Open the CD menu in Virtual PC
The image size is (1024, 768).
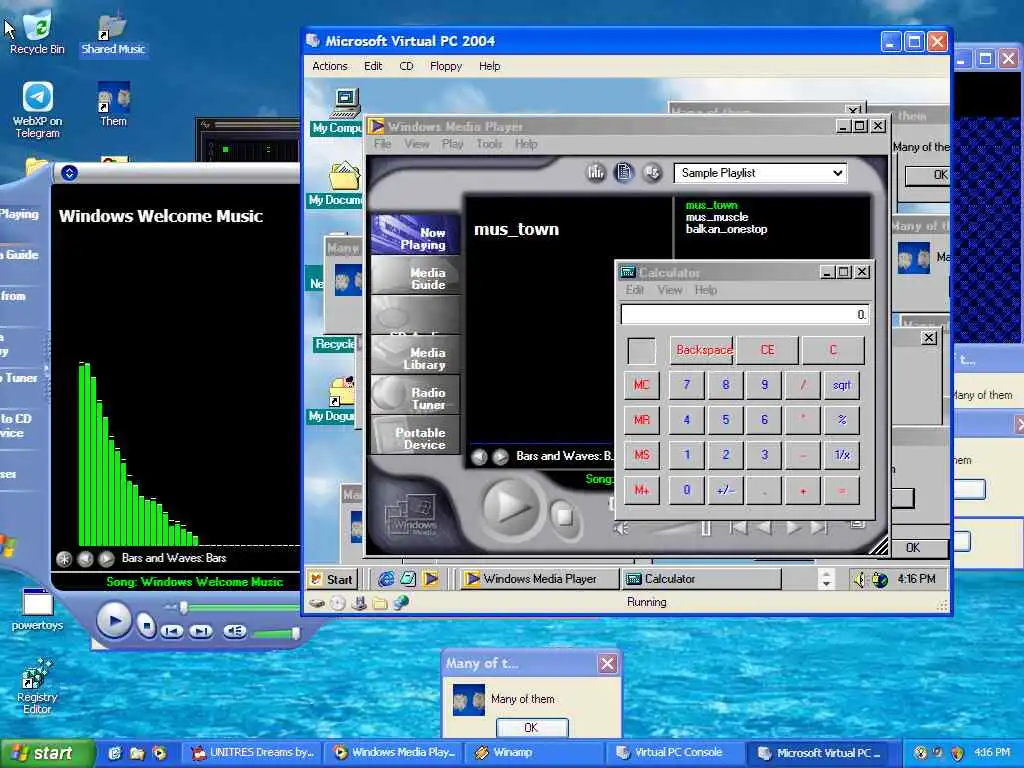pos(406,66)
